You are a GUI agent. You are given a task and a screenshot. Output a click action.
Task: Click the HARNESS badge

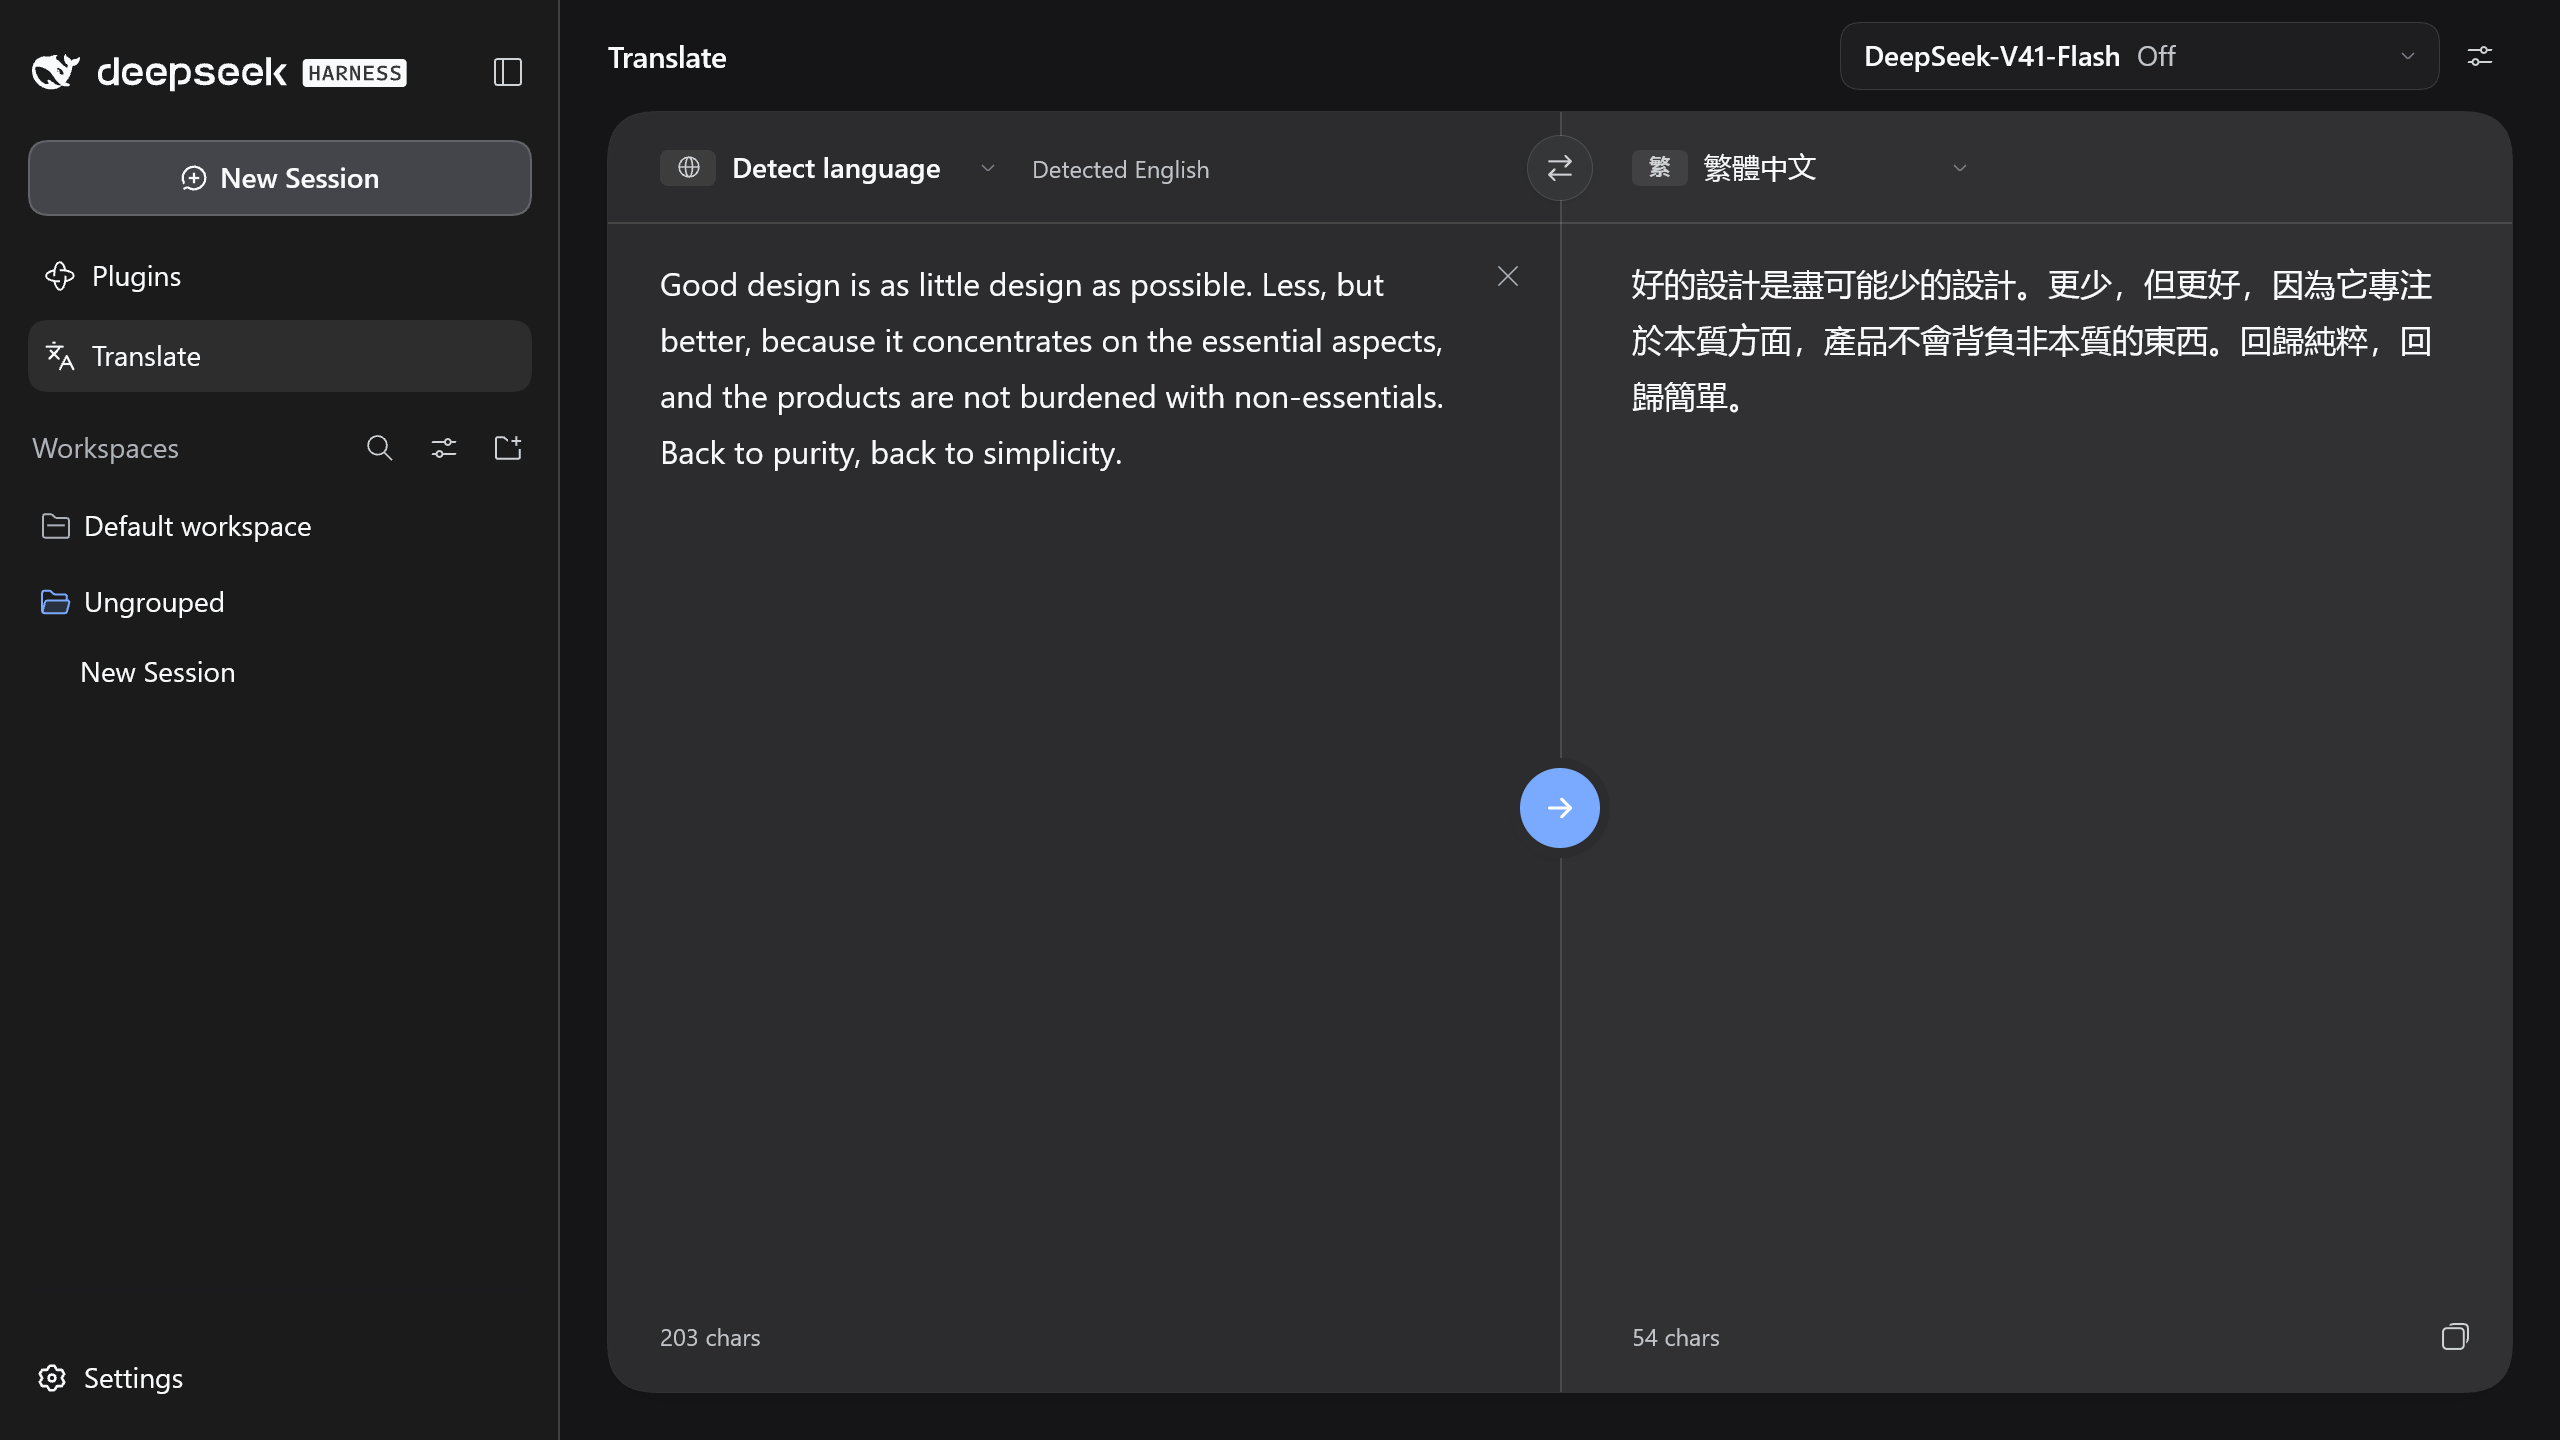point(354,73)
